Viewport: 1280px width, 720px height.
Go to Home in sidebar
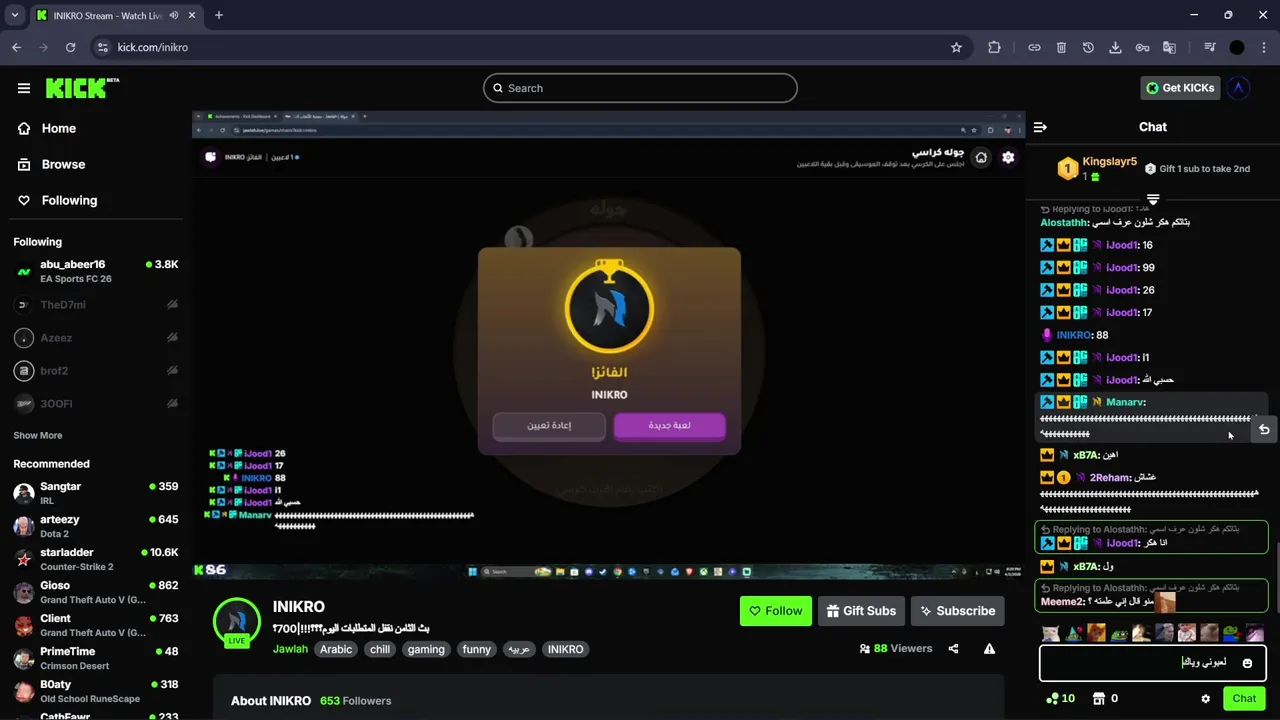point(48,128)
